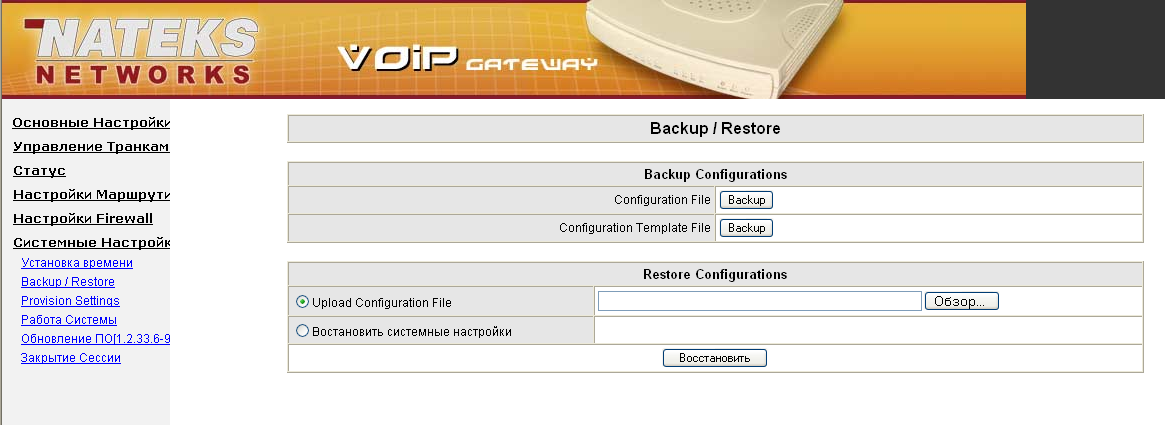Click the Nateks Networks logo
Image resolution: width=1165 pixels, height=425 pixels.
(x=142, y=52)
